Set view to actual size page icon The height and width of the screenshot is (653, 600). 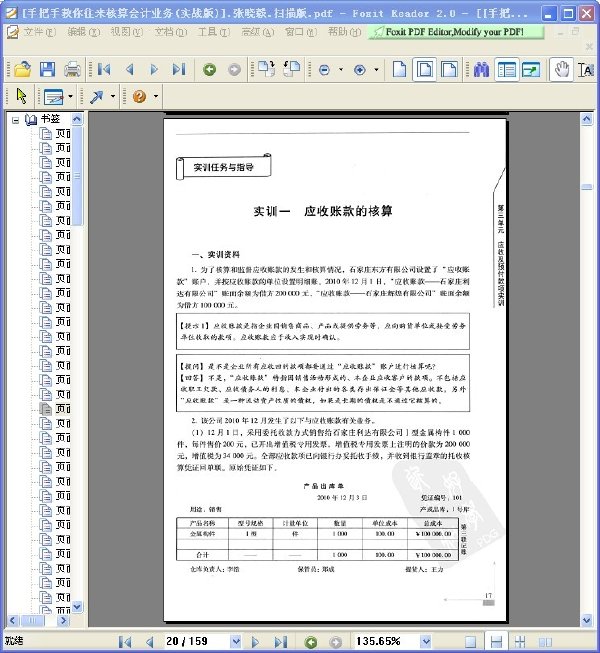click(x=400, y=69)
